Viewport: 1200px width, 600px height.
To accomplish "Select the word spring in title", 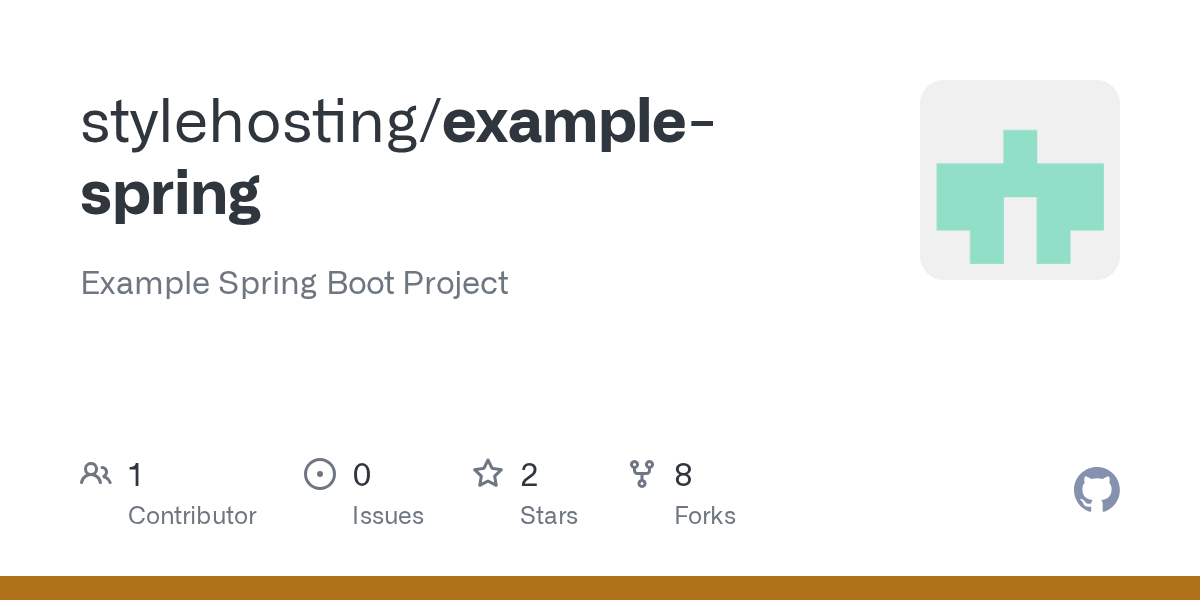I will point(171,194).
